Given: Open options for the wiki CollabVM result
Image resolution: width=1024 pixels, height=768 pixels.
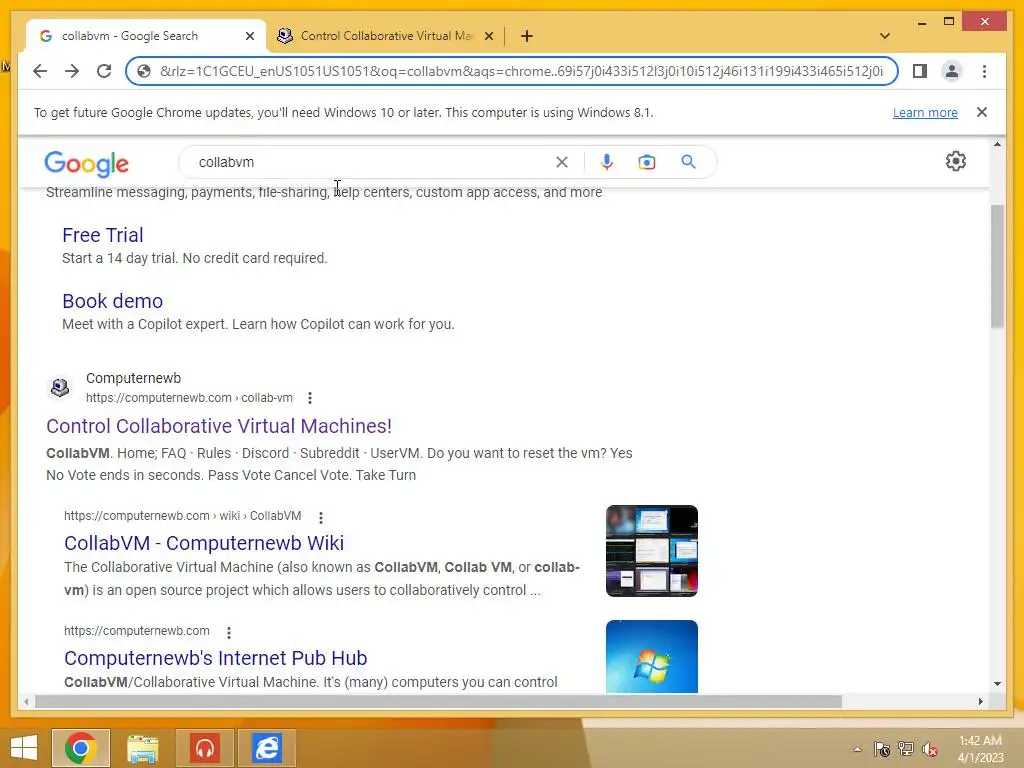Looking at the screenshot, I should point(321,517).
